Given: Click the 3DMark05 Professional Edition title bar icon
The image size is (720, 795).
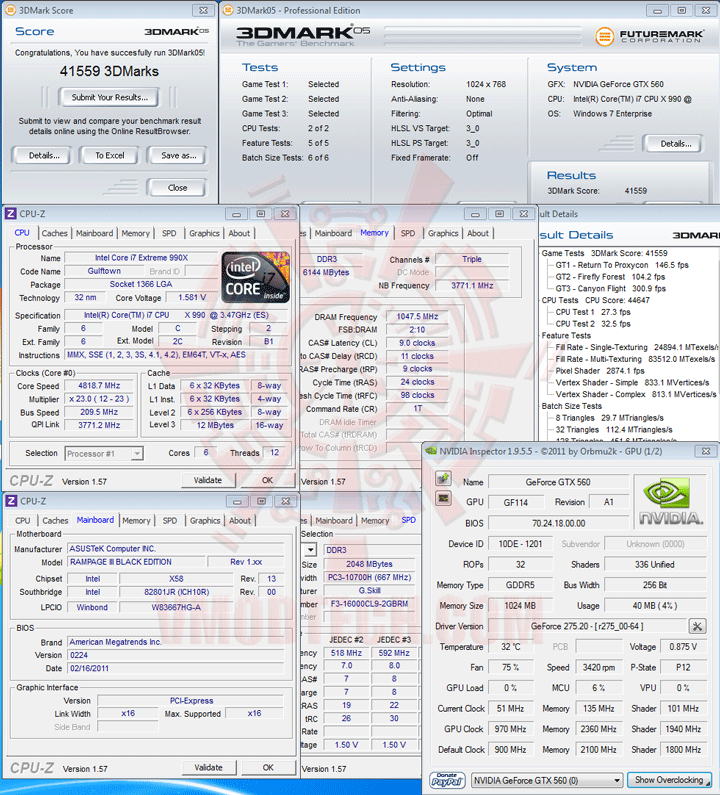Looking at the screenshot, I should 228,10.
